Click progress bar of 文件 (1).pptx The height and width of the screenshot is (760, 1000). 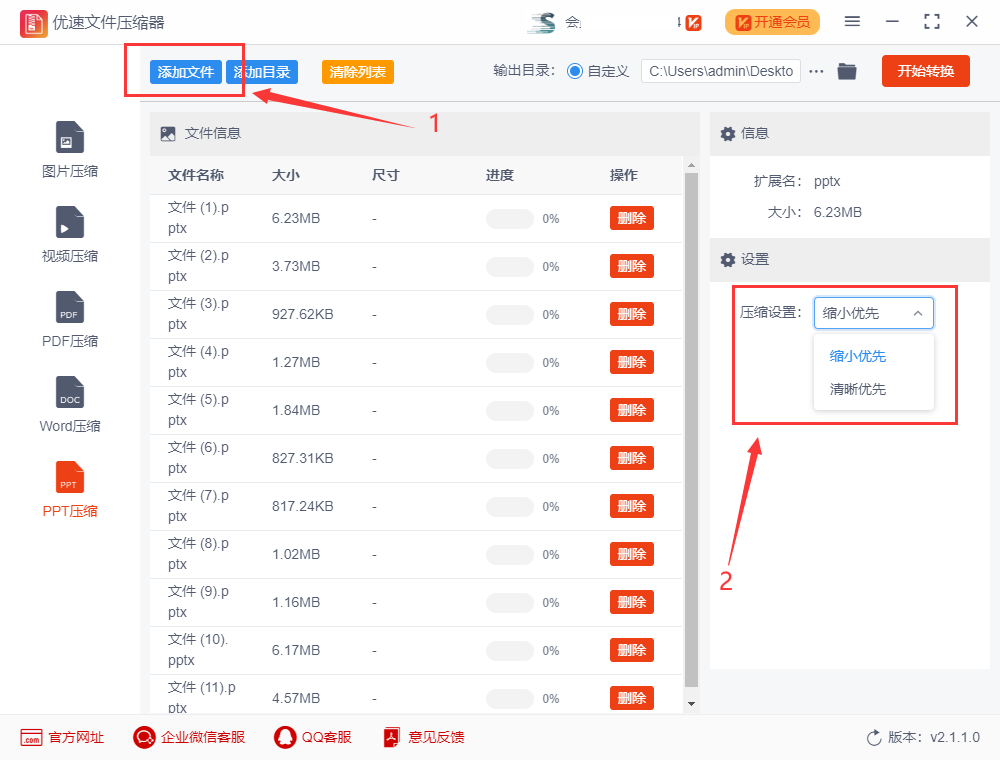[510, 219]
